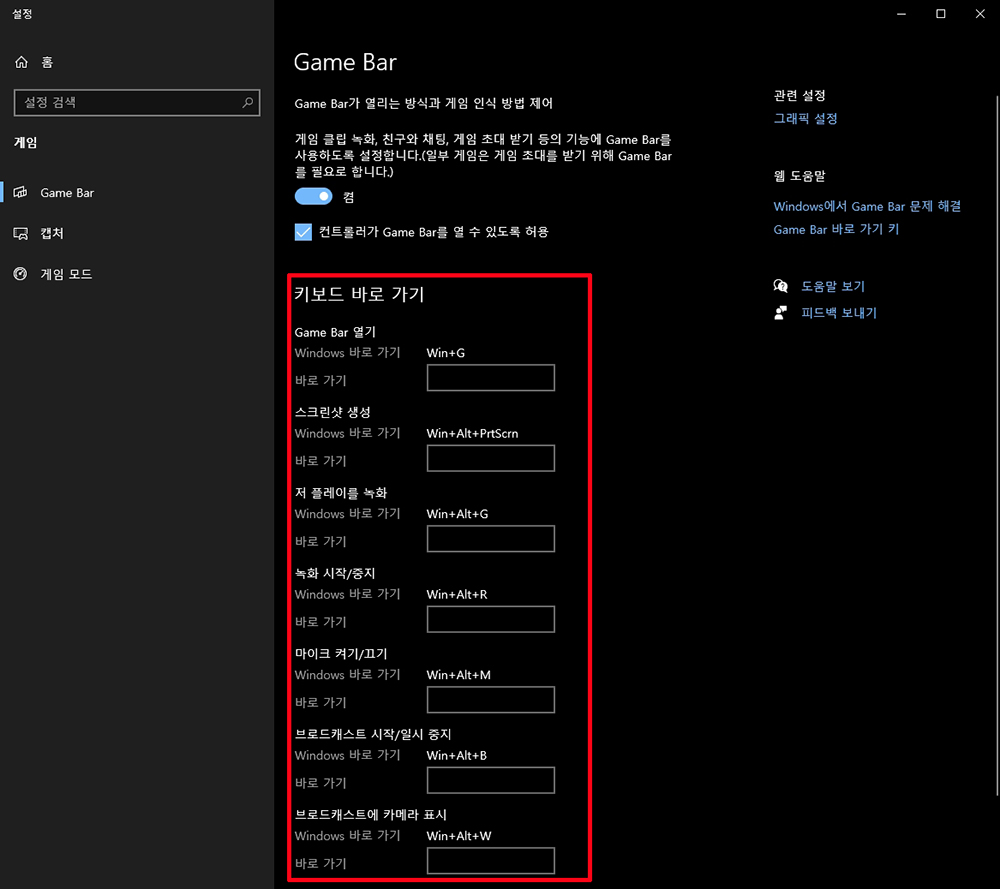Uncheck controller opens Game Bar checkbox
The width and height of the screenshot is (1000, 889).
coord(303,232)
